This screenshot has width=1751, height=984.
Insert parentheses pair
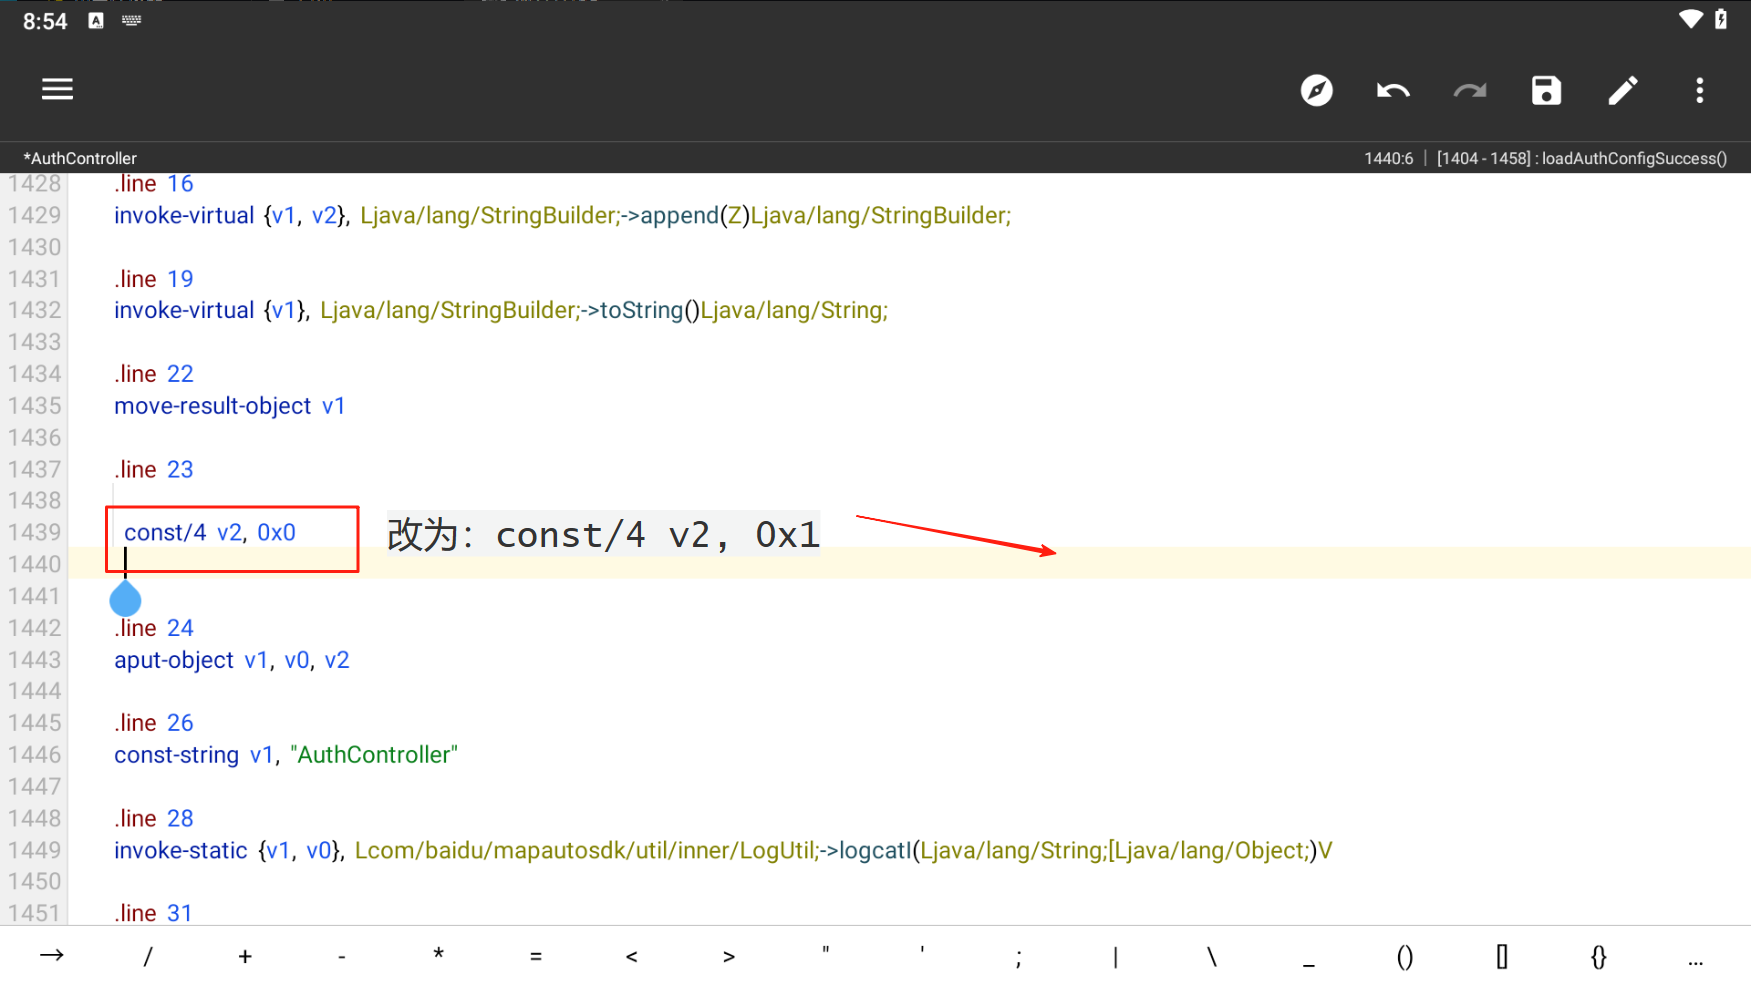click(x=1405, y=957)
